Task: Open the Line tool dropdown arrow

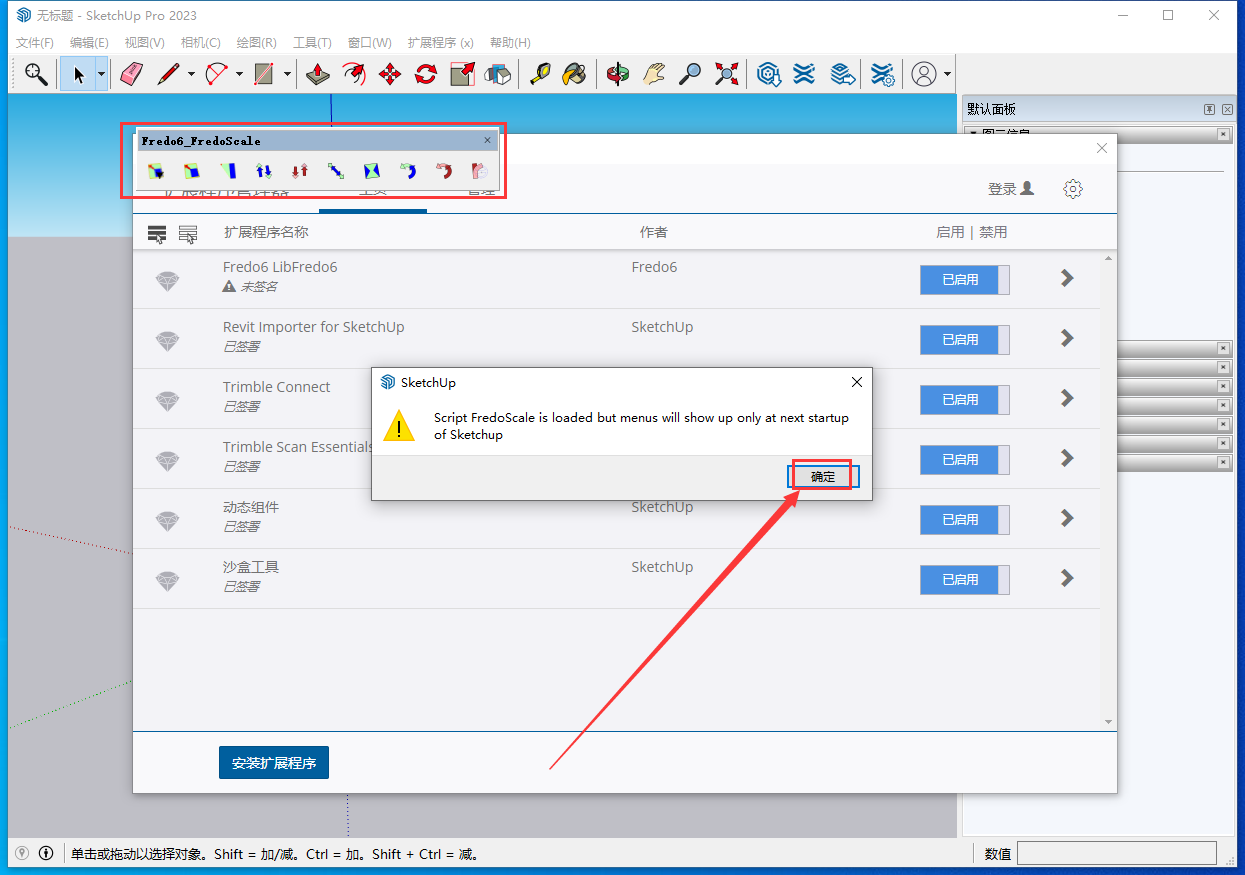Action: [190, 74]
